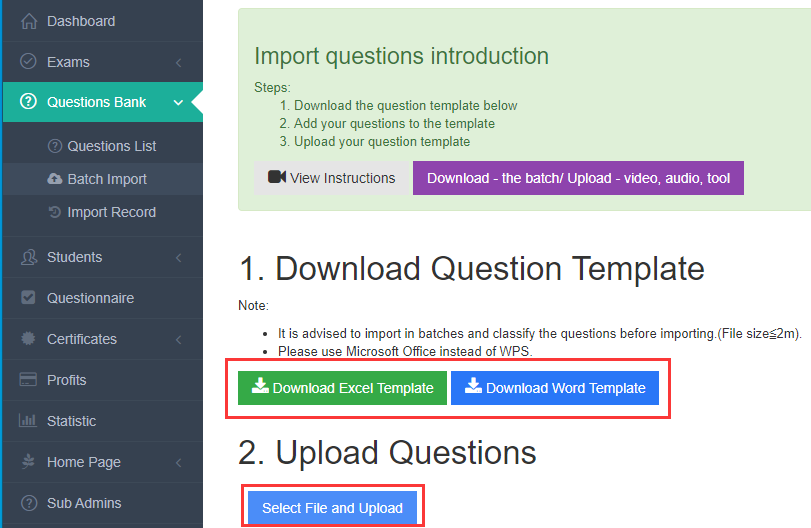Click the video camera icon in View Instructions
The width and height of the screenshot is (811, 528).
coord(277,177)
